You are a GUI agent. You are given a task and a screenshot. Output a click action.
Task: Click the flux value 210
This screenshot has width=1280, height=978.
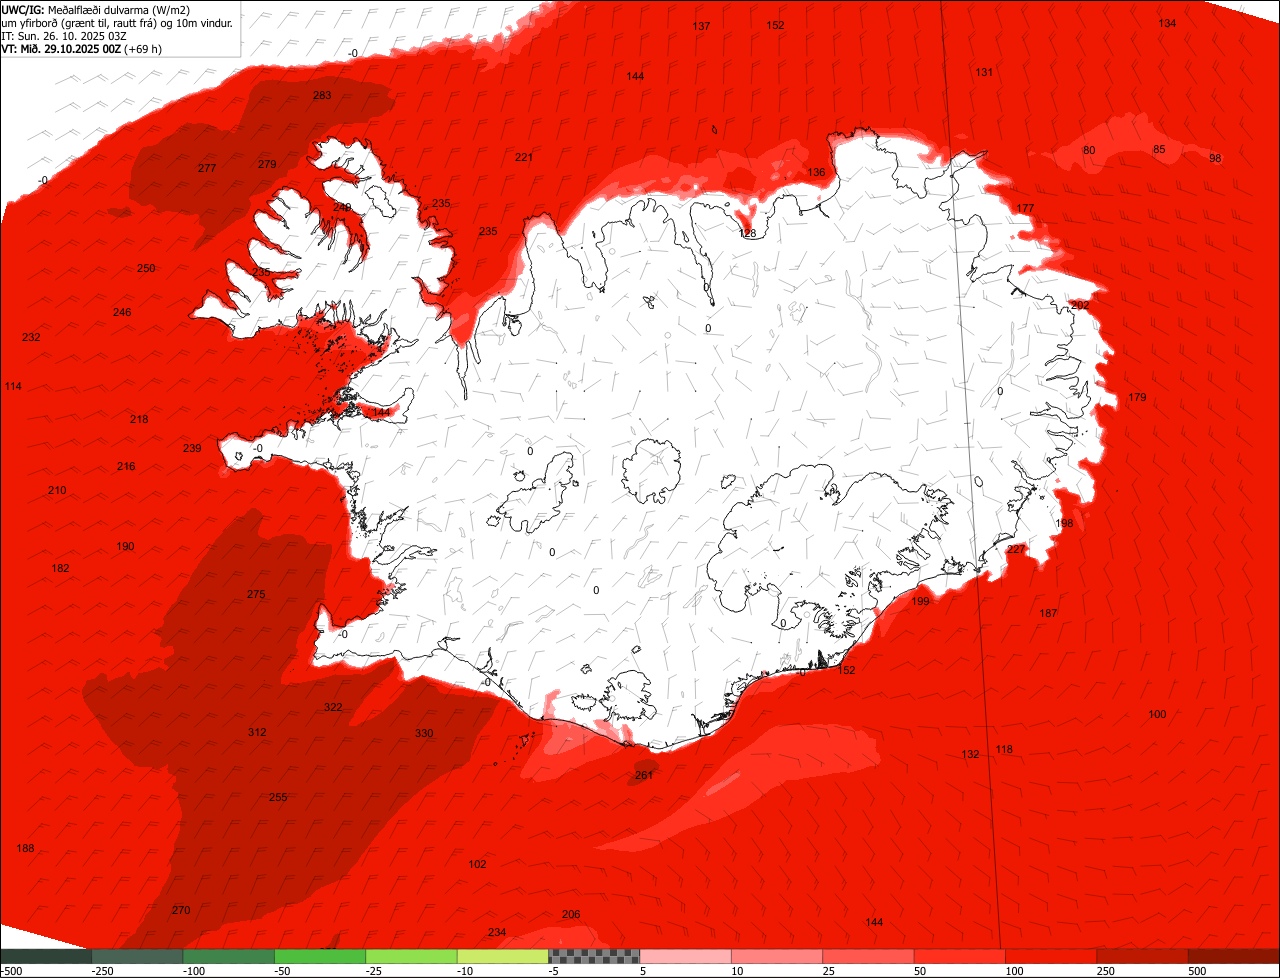tap(57, 490)
